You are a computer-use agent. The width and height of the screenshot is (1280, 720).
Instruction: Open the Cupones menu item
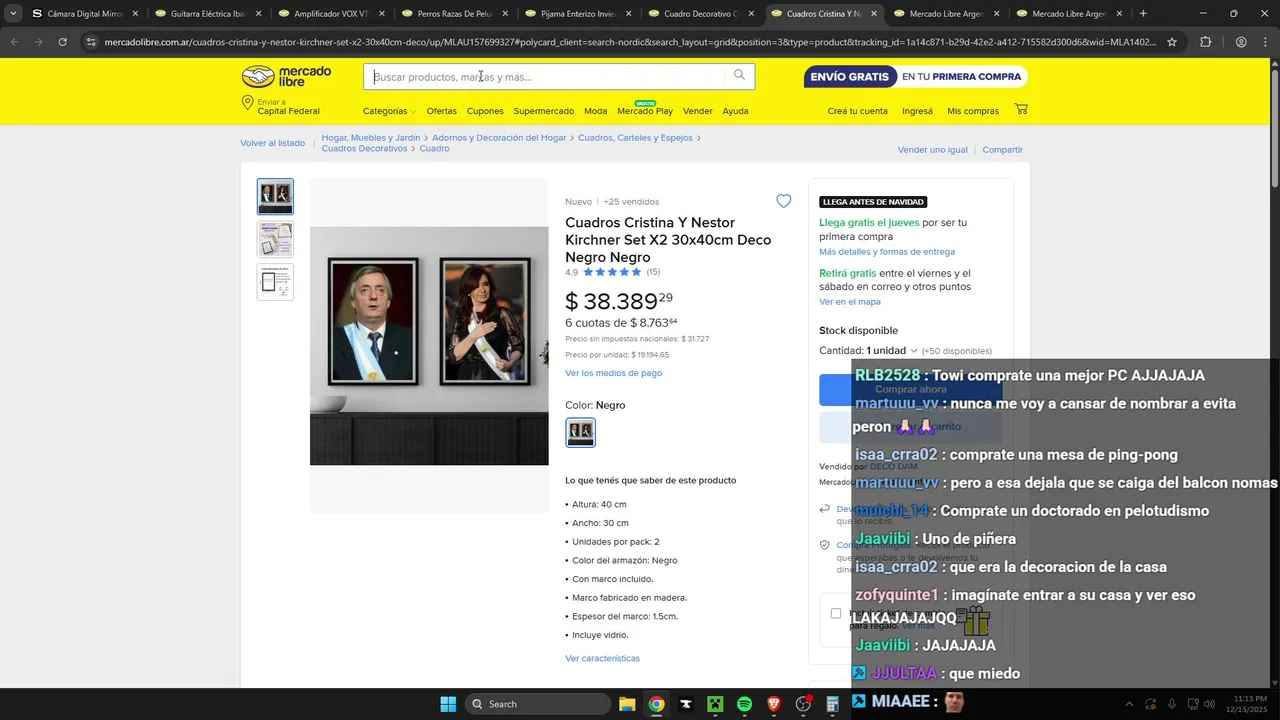tap(485, 111)
